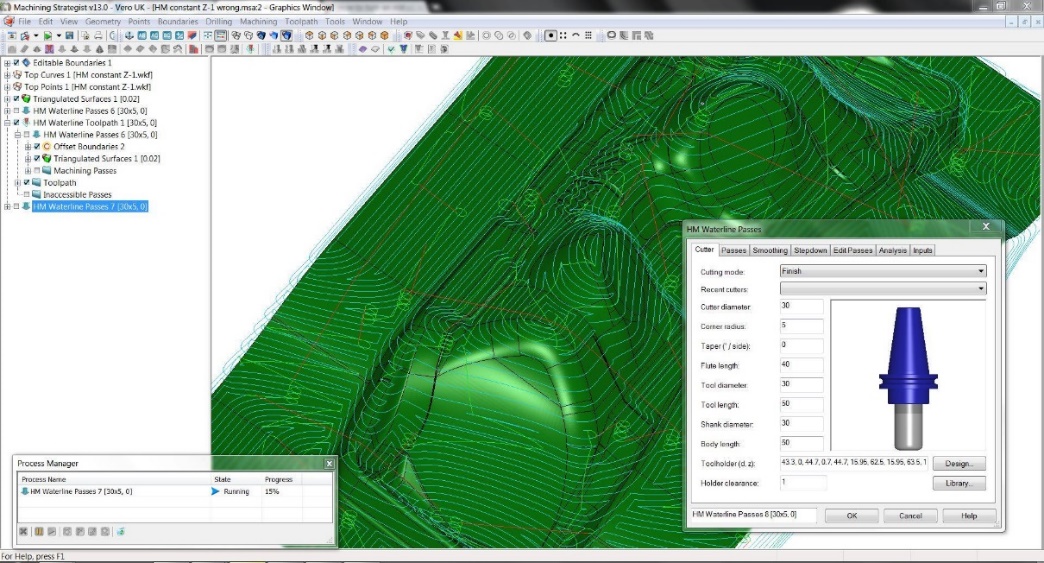This screenshot has height=563, width=1044.
Task: Click the HM Waterline Toolpath 1 node icon
Action: click(27, 122)
